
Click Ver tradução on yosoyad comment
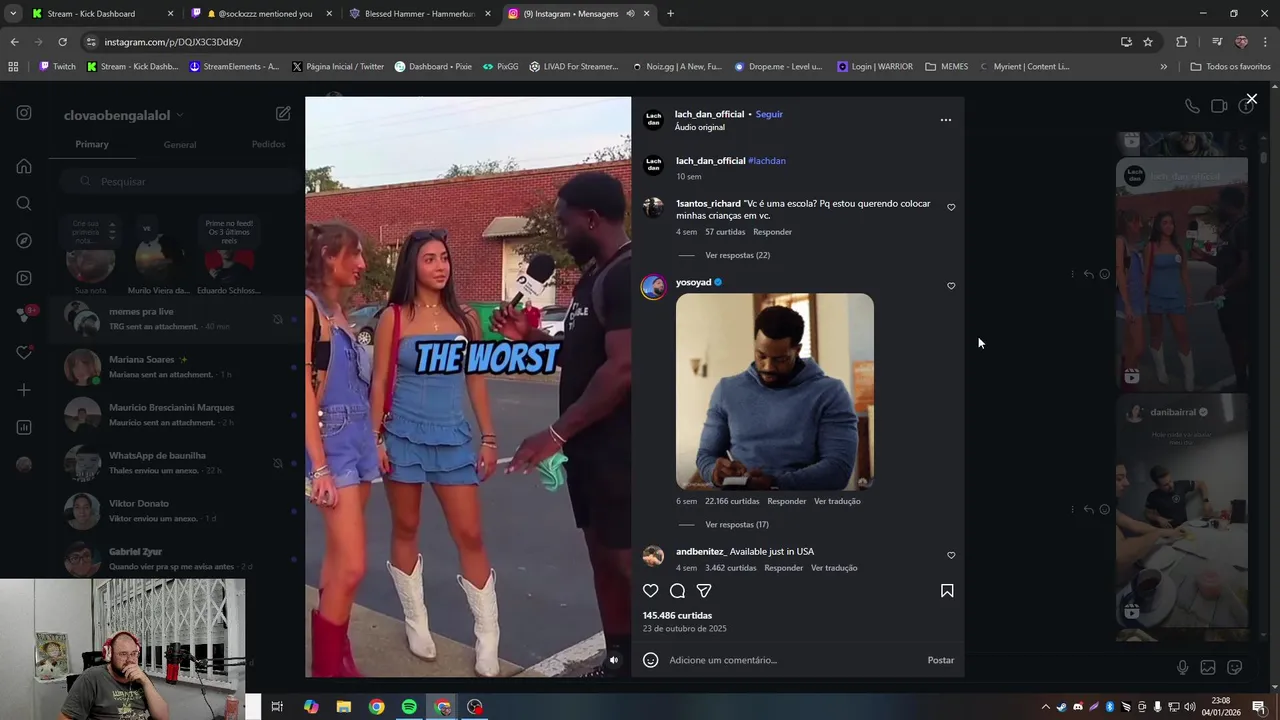click(x=837, y=501)
